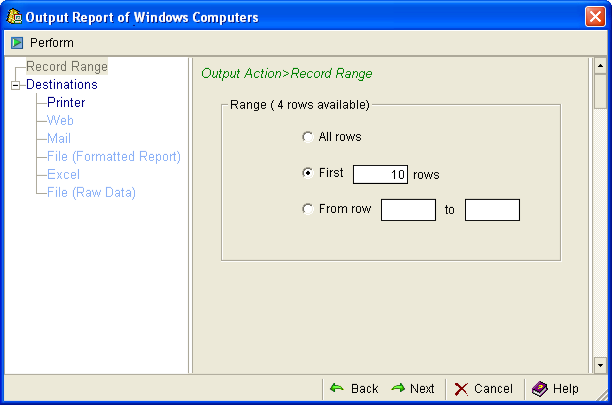
Task: Collapse the Destinations tree node
Action: pyautogui.click(x=15, y=85)
